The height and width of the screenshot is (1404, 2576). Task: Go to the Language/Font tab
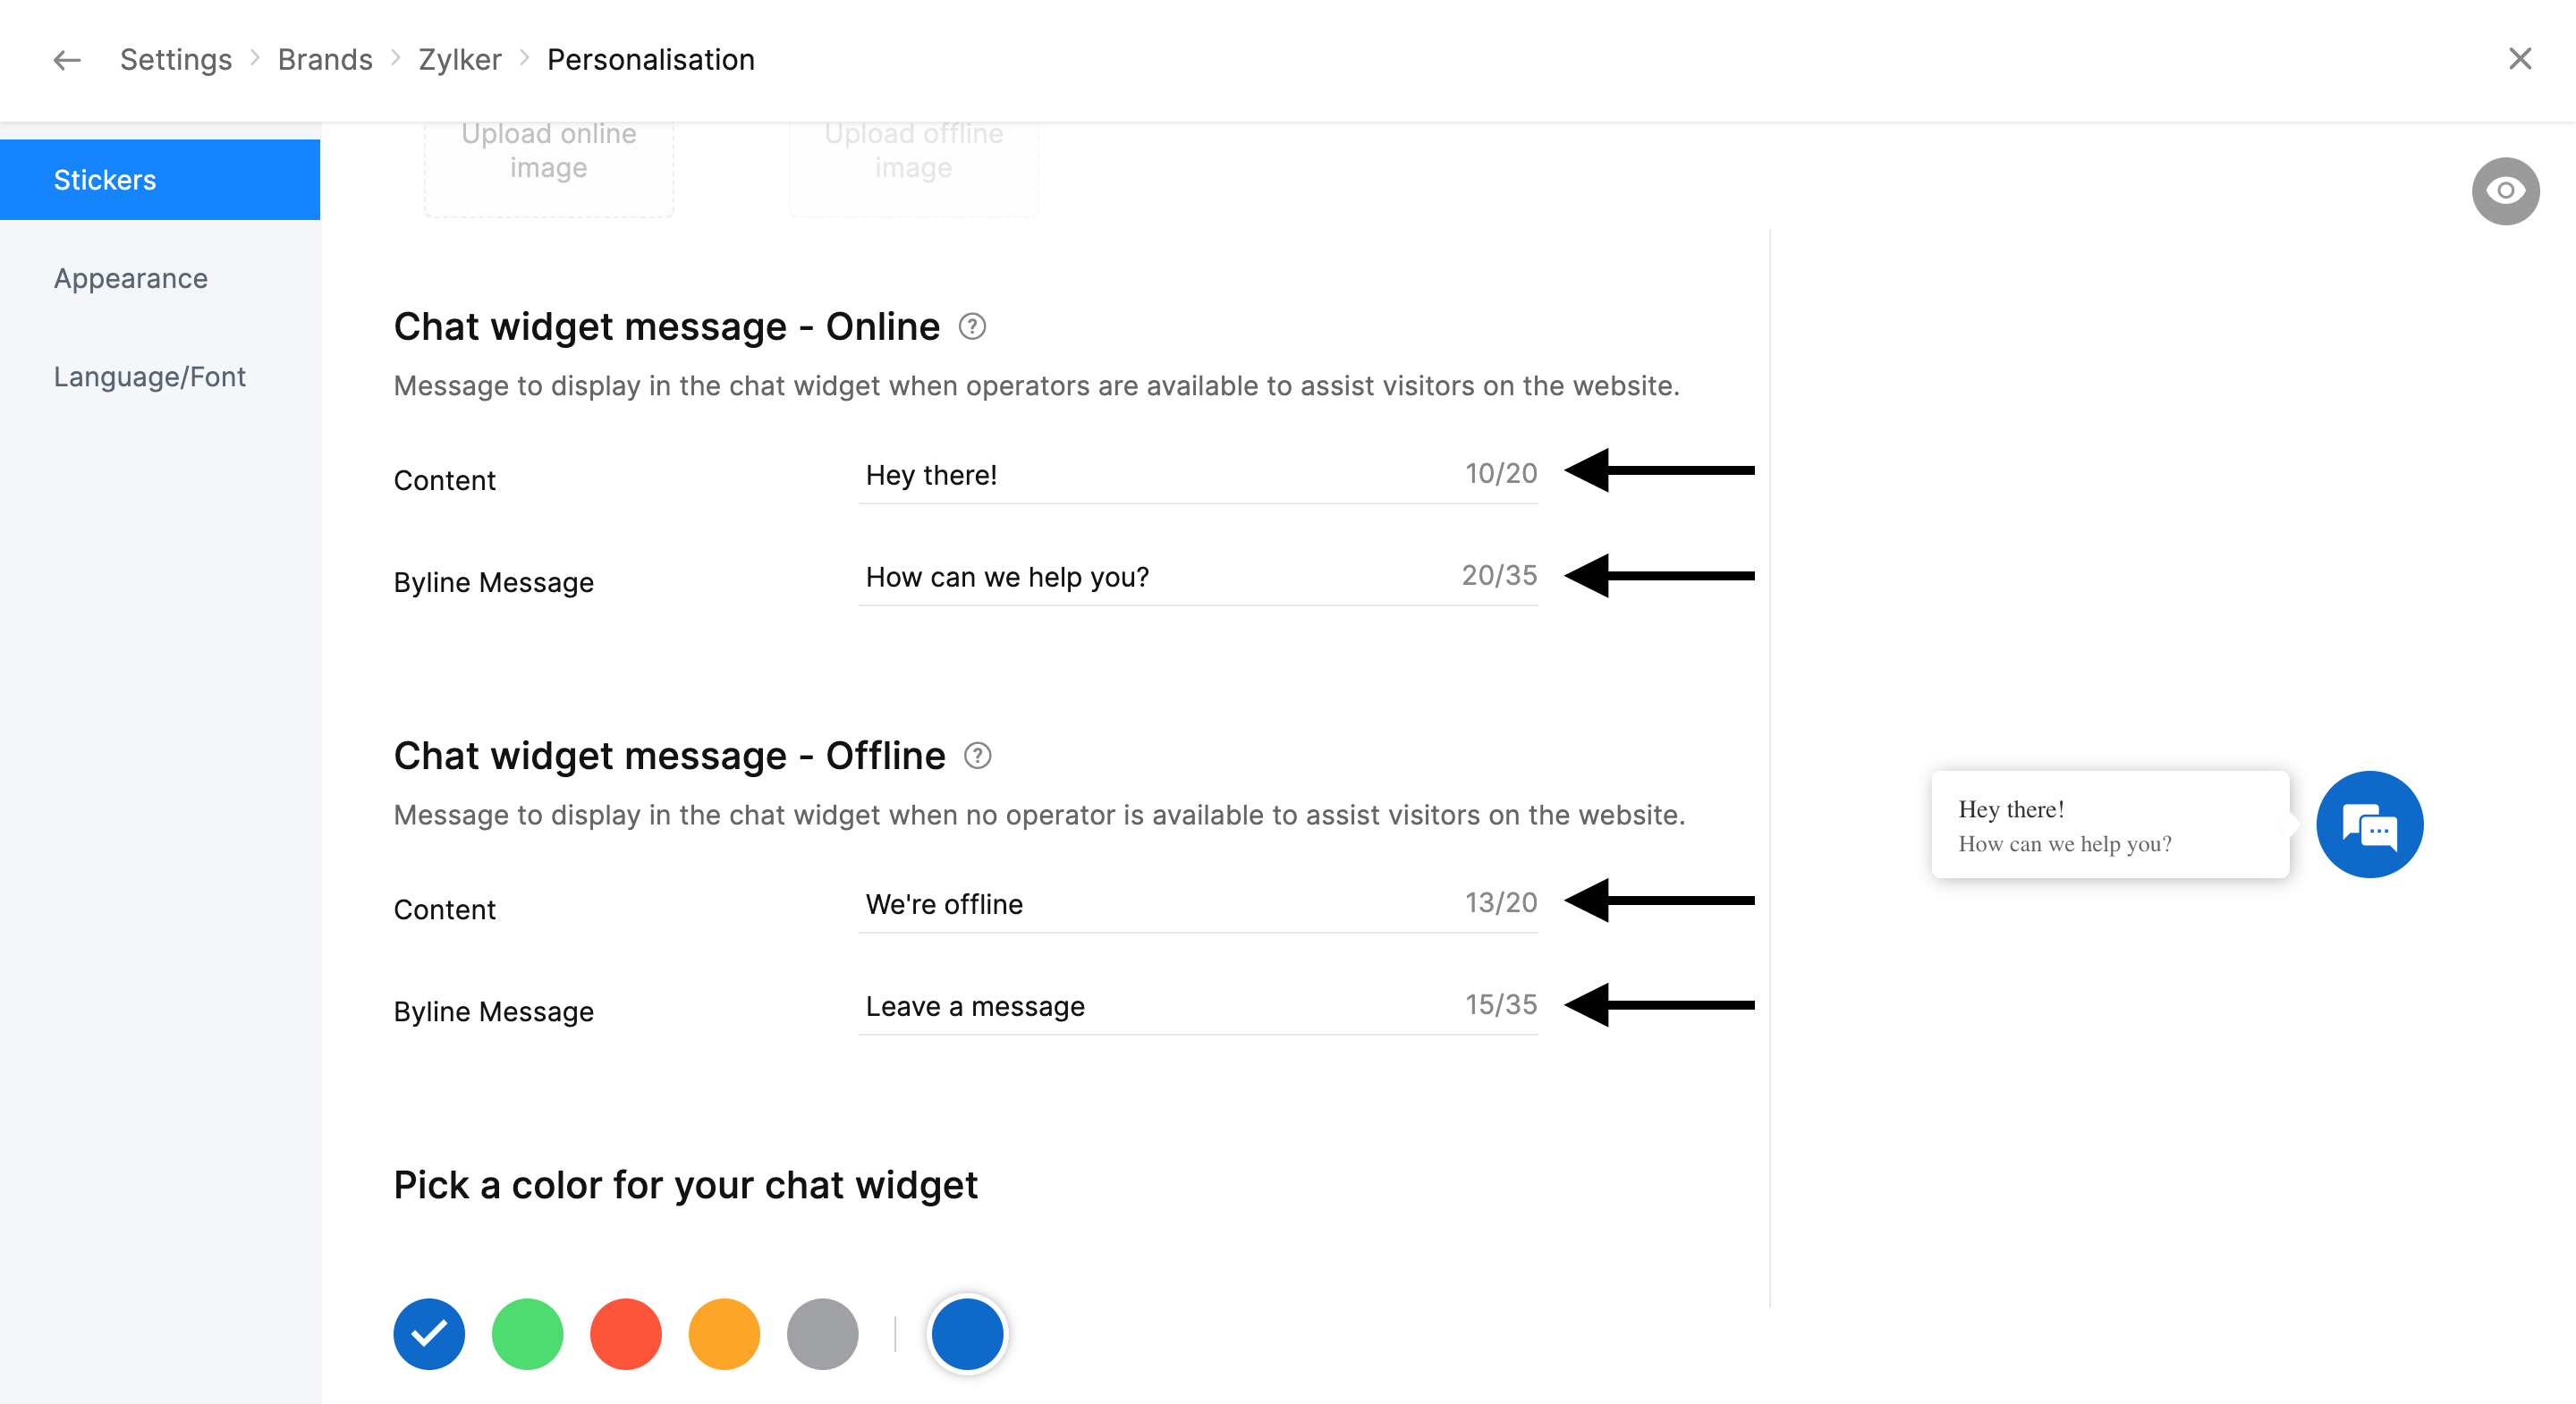(x=150, y=377)
